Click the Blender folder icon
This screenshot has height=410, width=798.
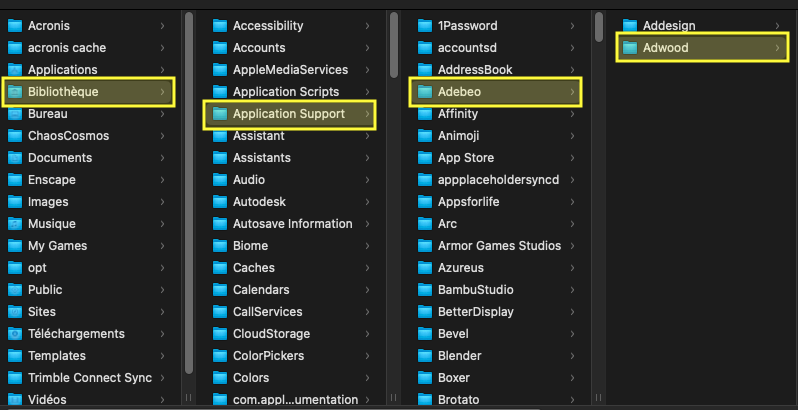pos(424,356)
